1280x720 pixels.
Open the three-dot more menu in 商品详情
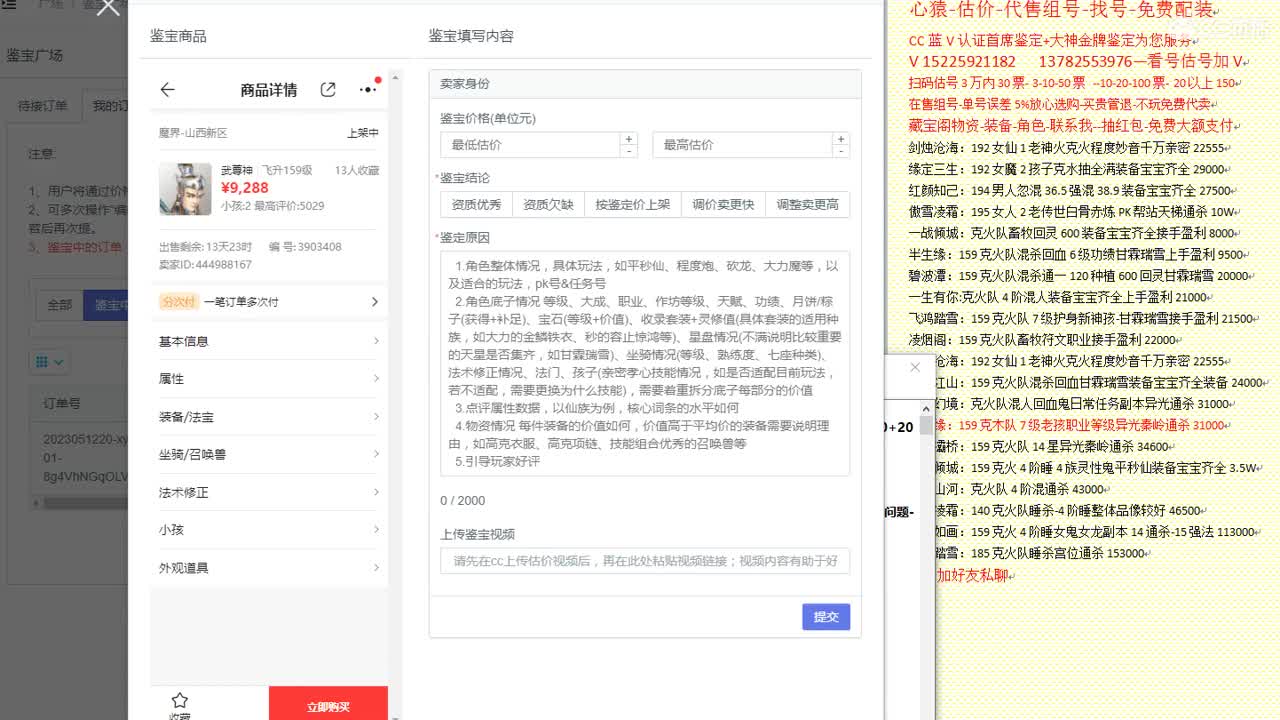(368, 89)
